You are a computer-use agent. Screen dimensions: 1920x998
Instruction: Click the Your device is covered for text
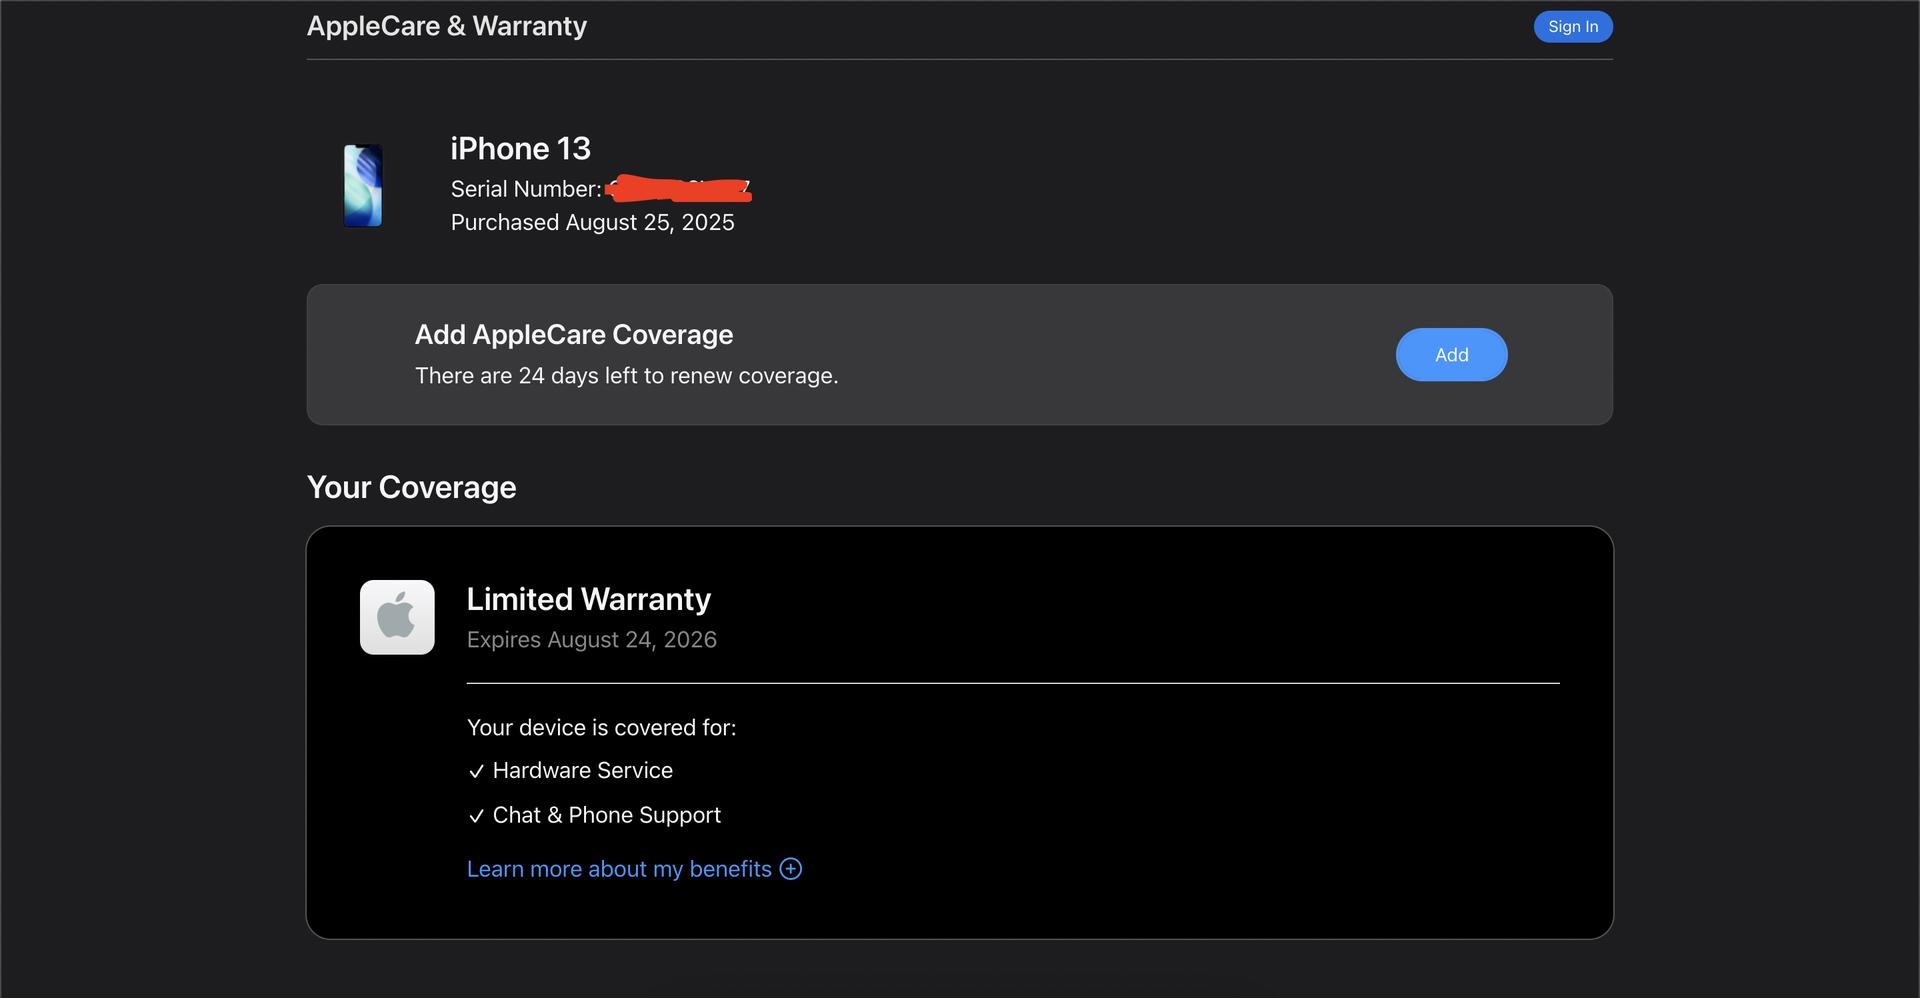pos(601,728)
